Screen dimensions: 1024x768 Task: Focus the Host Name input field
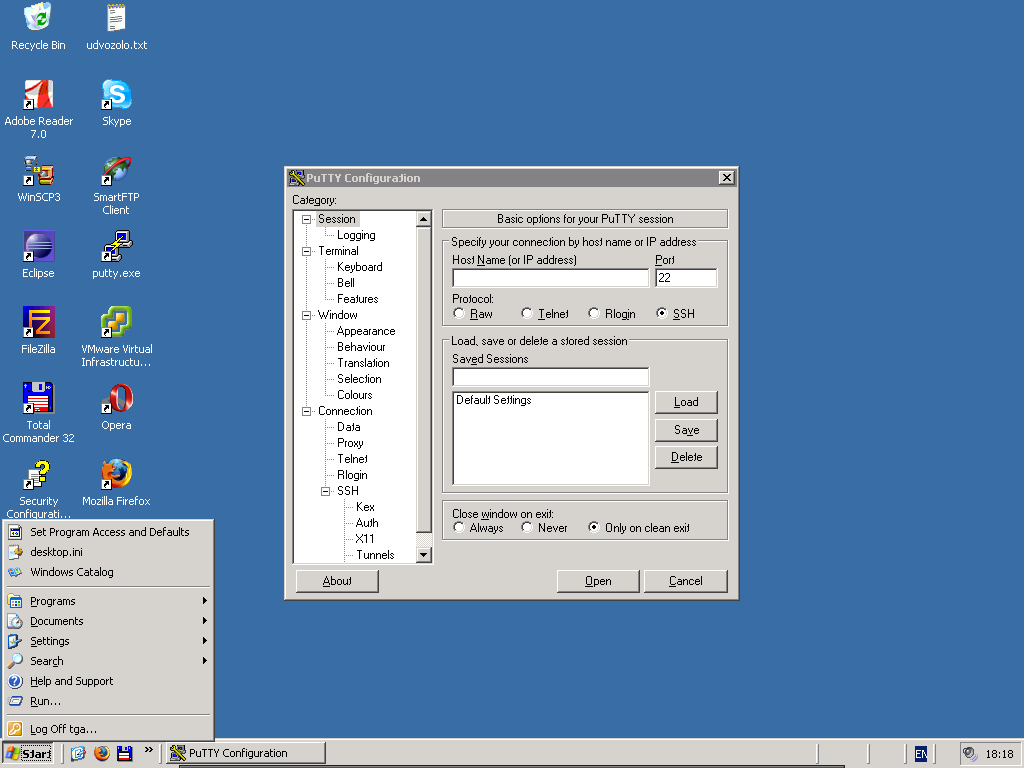click(x=551, y=278)
